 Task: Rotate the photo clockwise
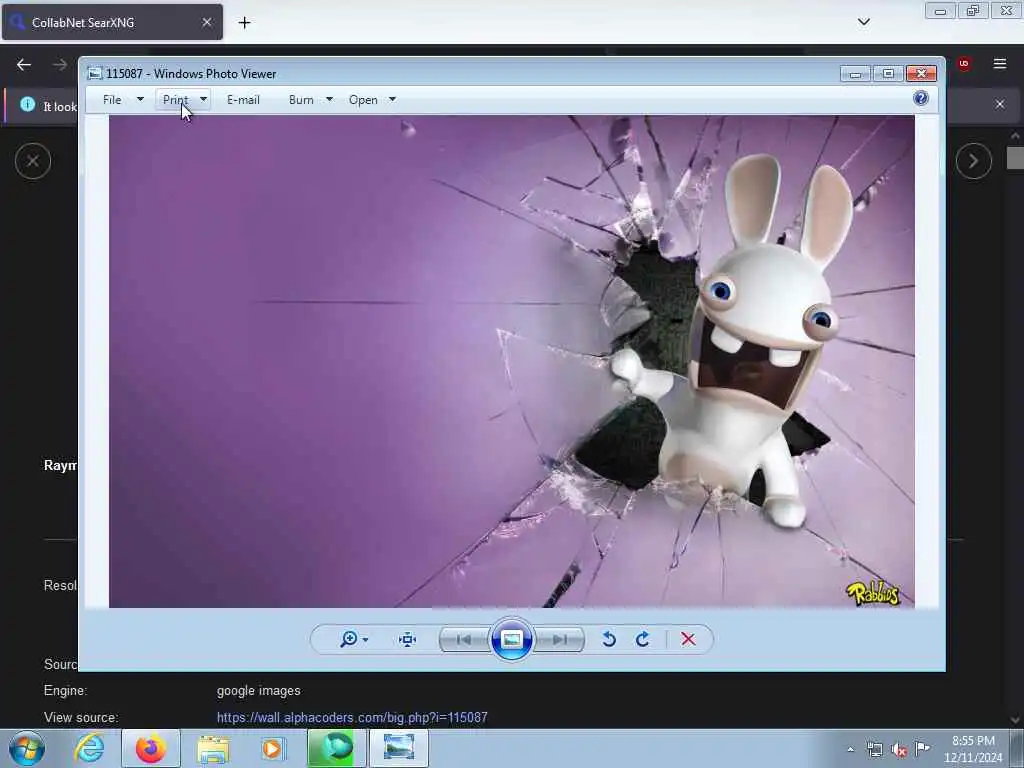[x=643, y=639]
